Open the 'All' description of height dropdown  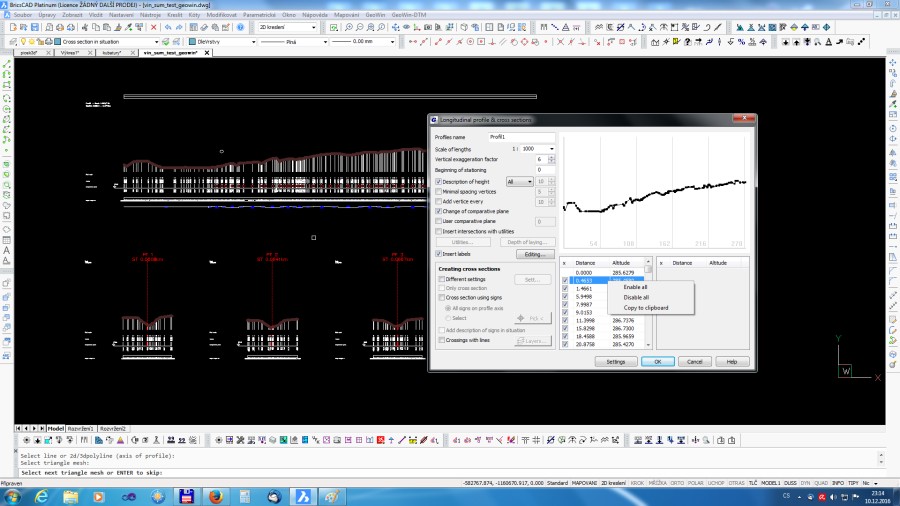coord(519,181)
